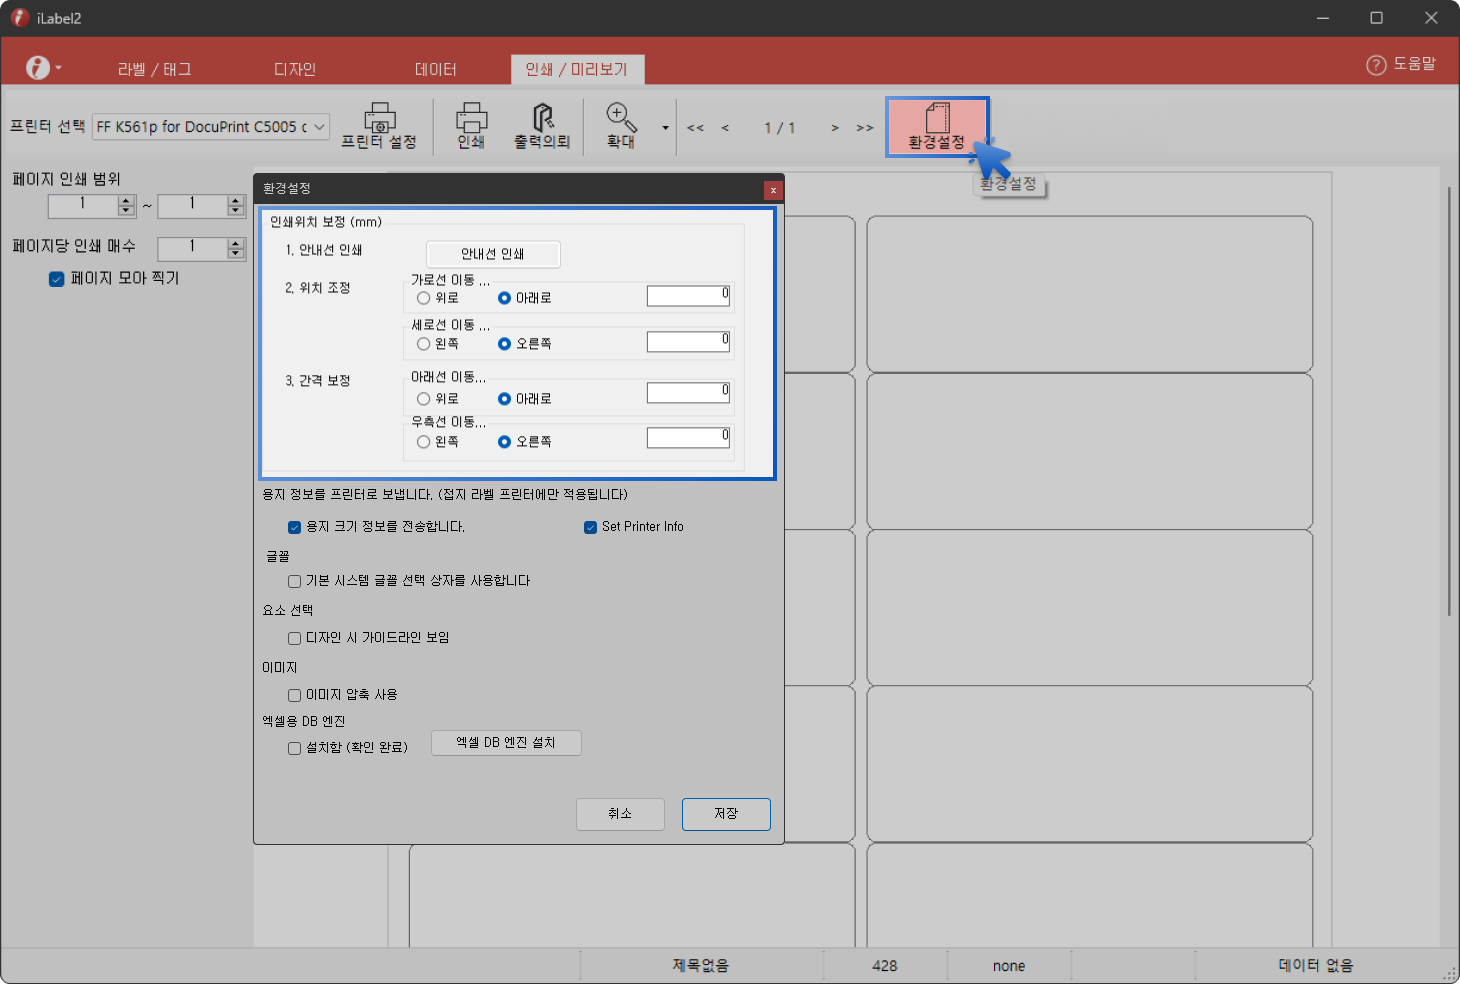
Task: Close the 환경설정 dialog with red X
Action: click(x=773, y=190)
